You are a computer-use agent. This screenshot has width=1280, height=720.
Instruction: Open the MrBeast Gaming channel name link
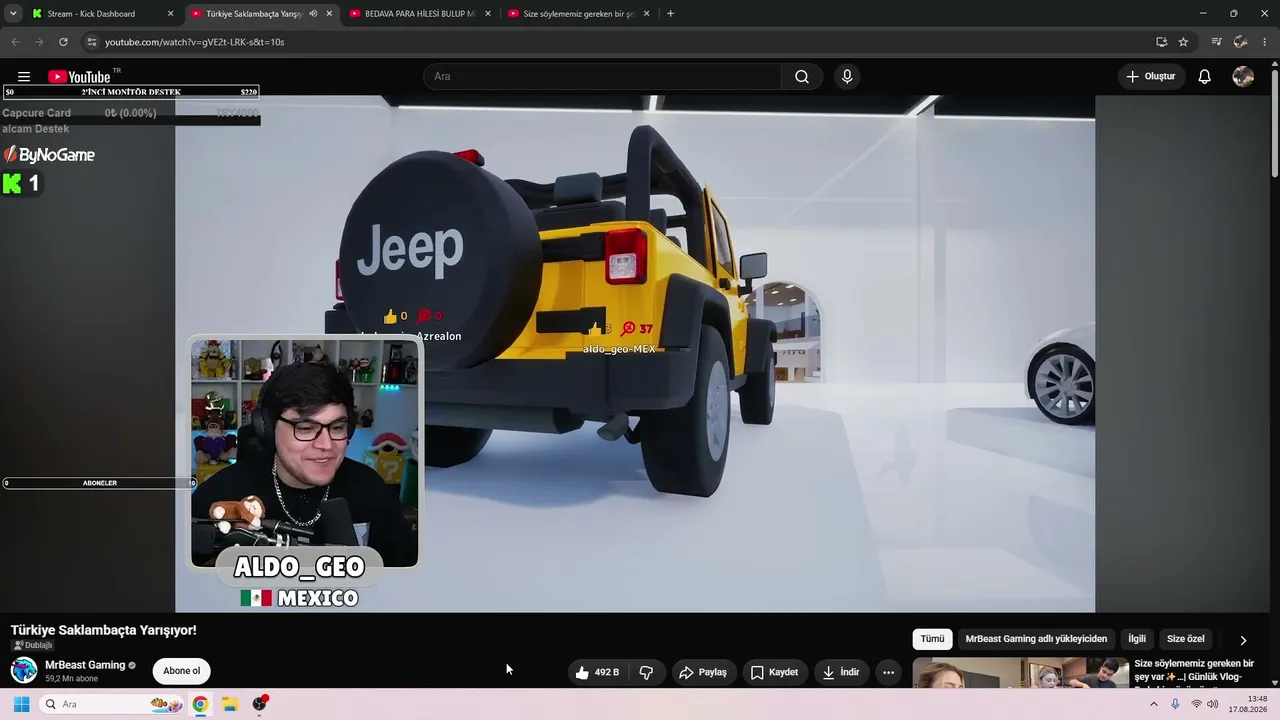85,665
